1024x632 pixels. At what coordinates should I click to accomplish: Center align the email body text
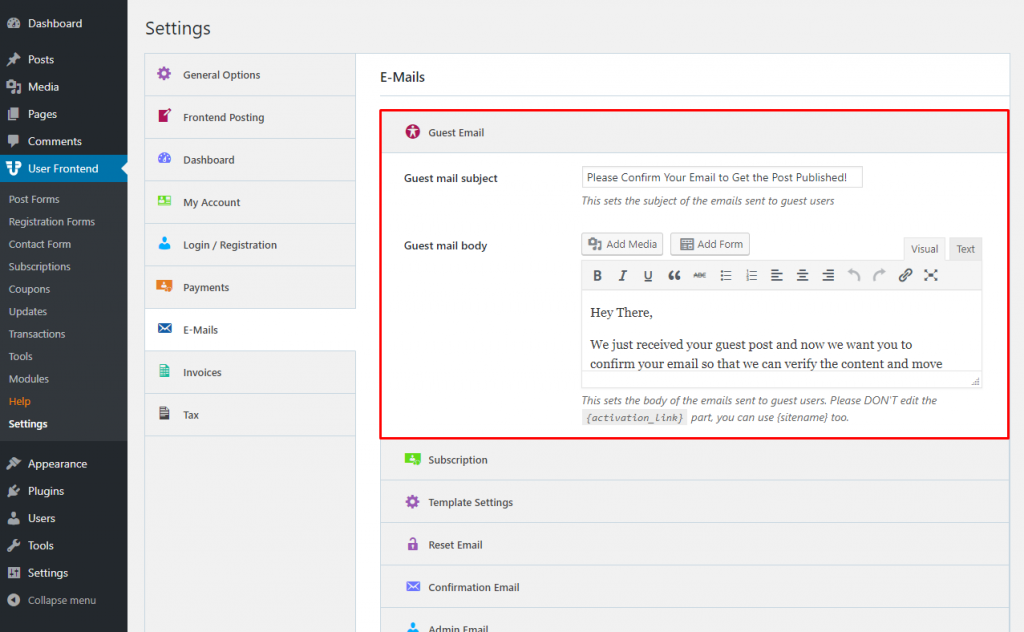click(802, 275)
